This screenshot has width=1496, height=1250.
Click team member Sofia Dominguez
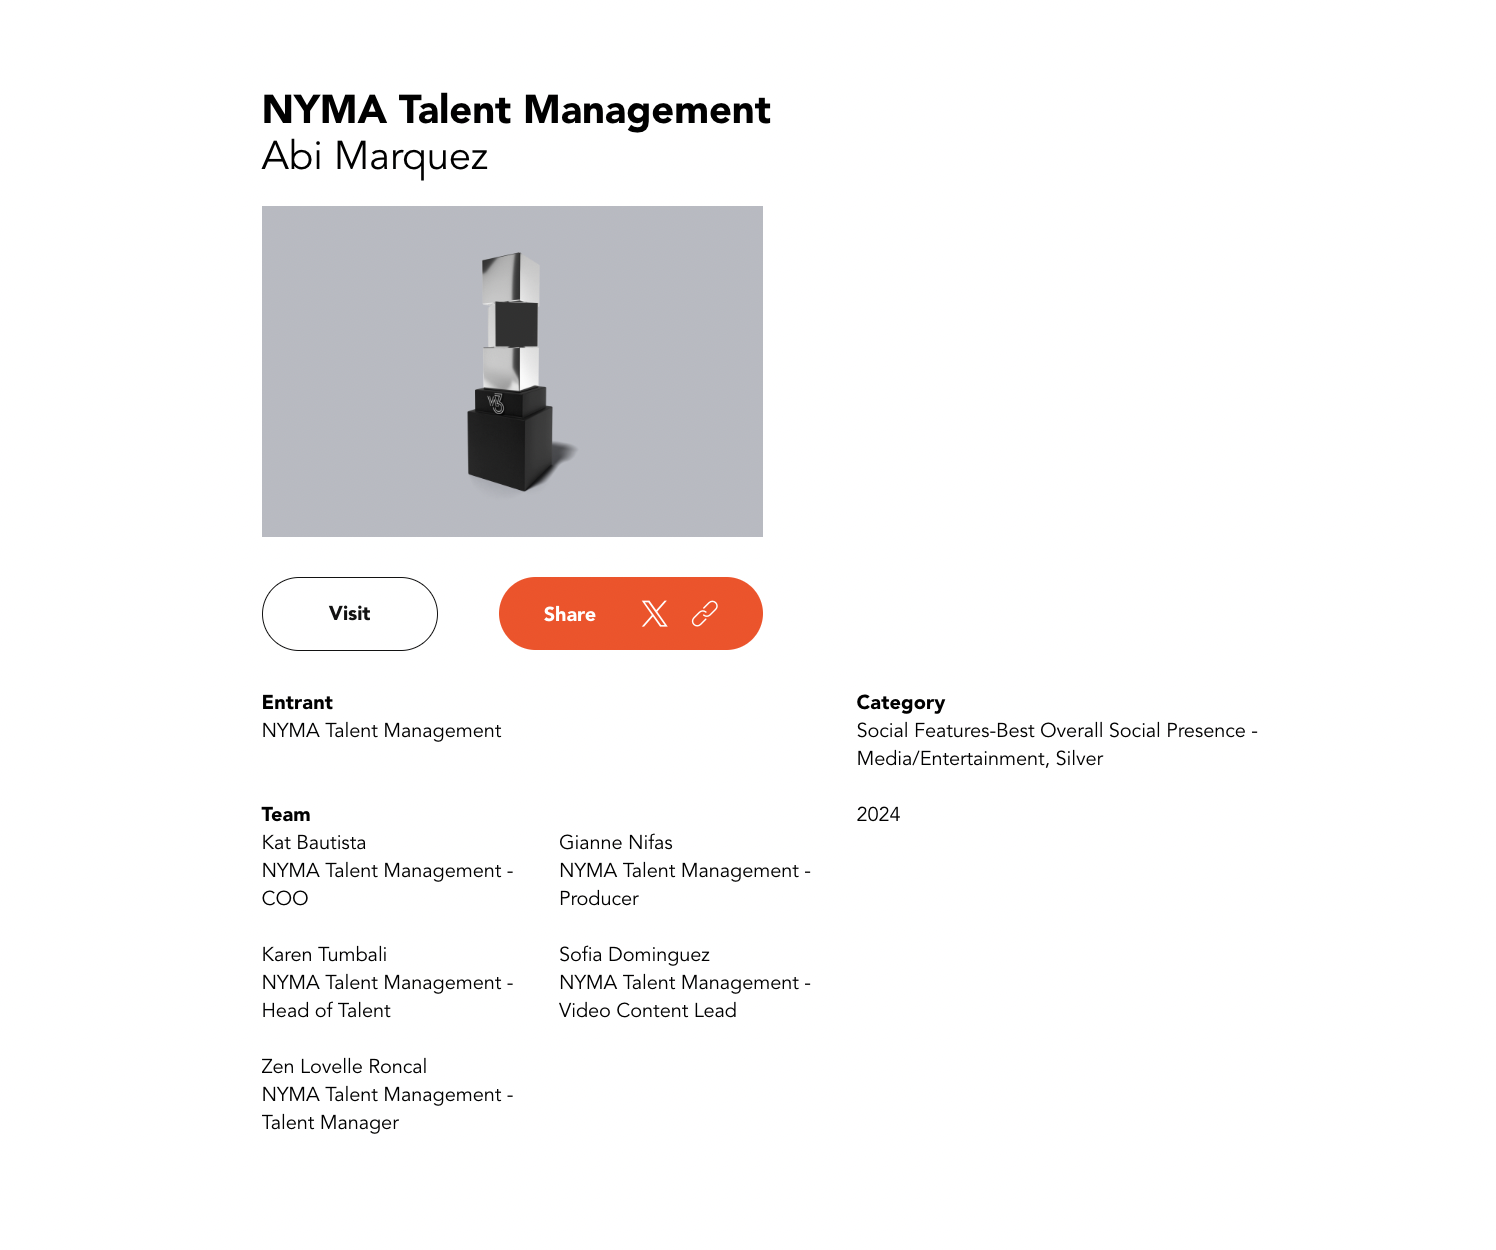coord(634,955)
